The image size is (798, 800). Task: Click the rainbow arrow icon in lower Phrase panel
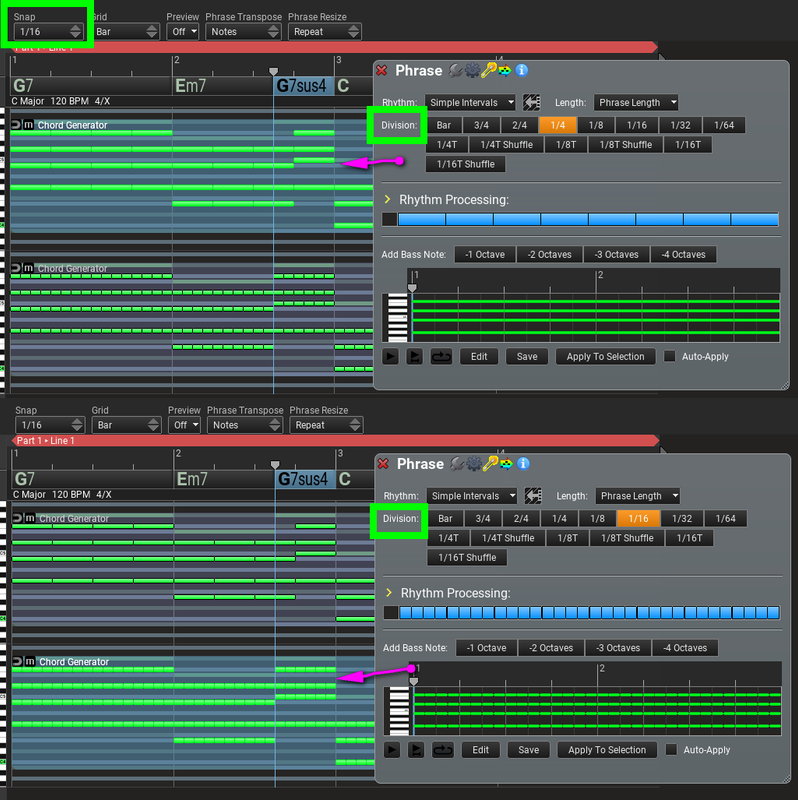click(506, 464)
